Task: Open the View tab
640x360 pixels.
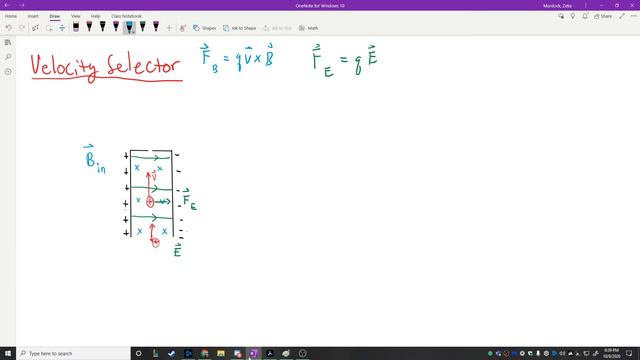Action: pyautogui.click(x=76, y=16)
